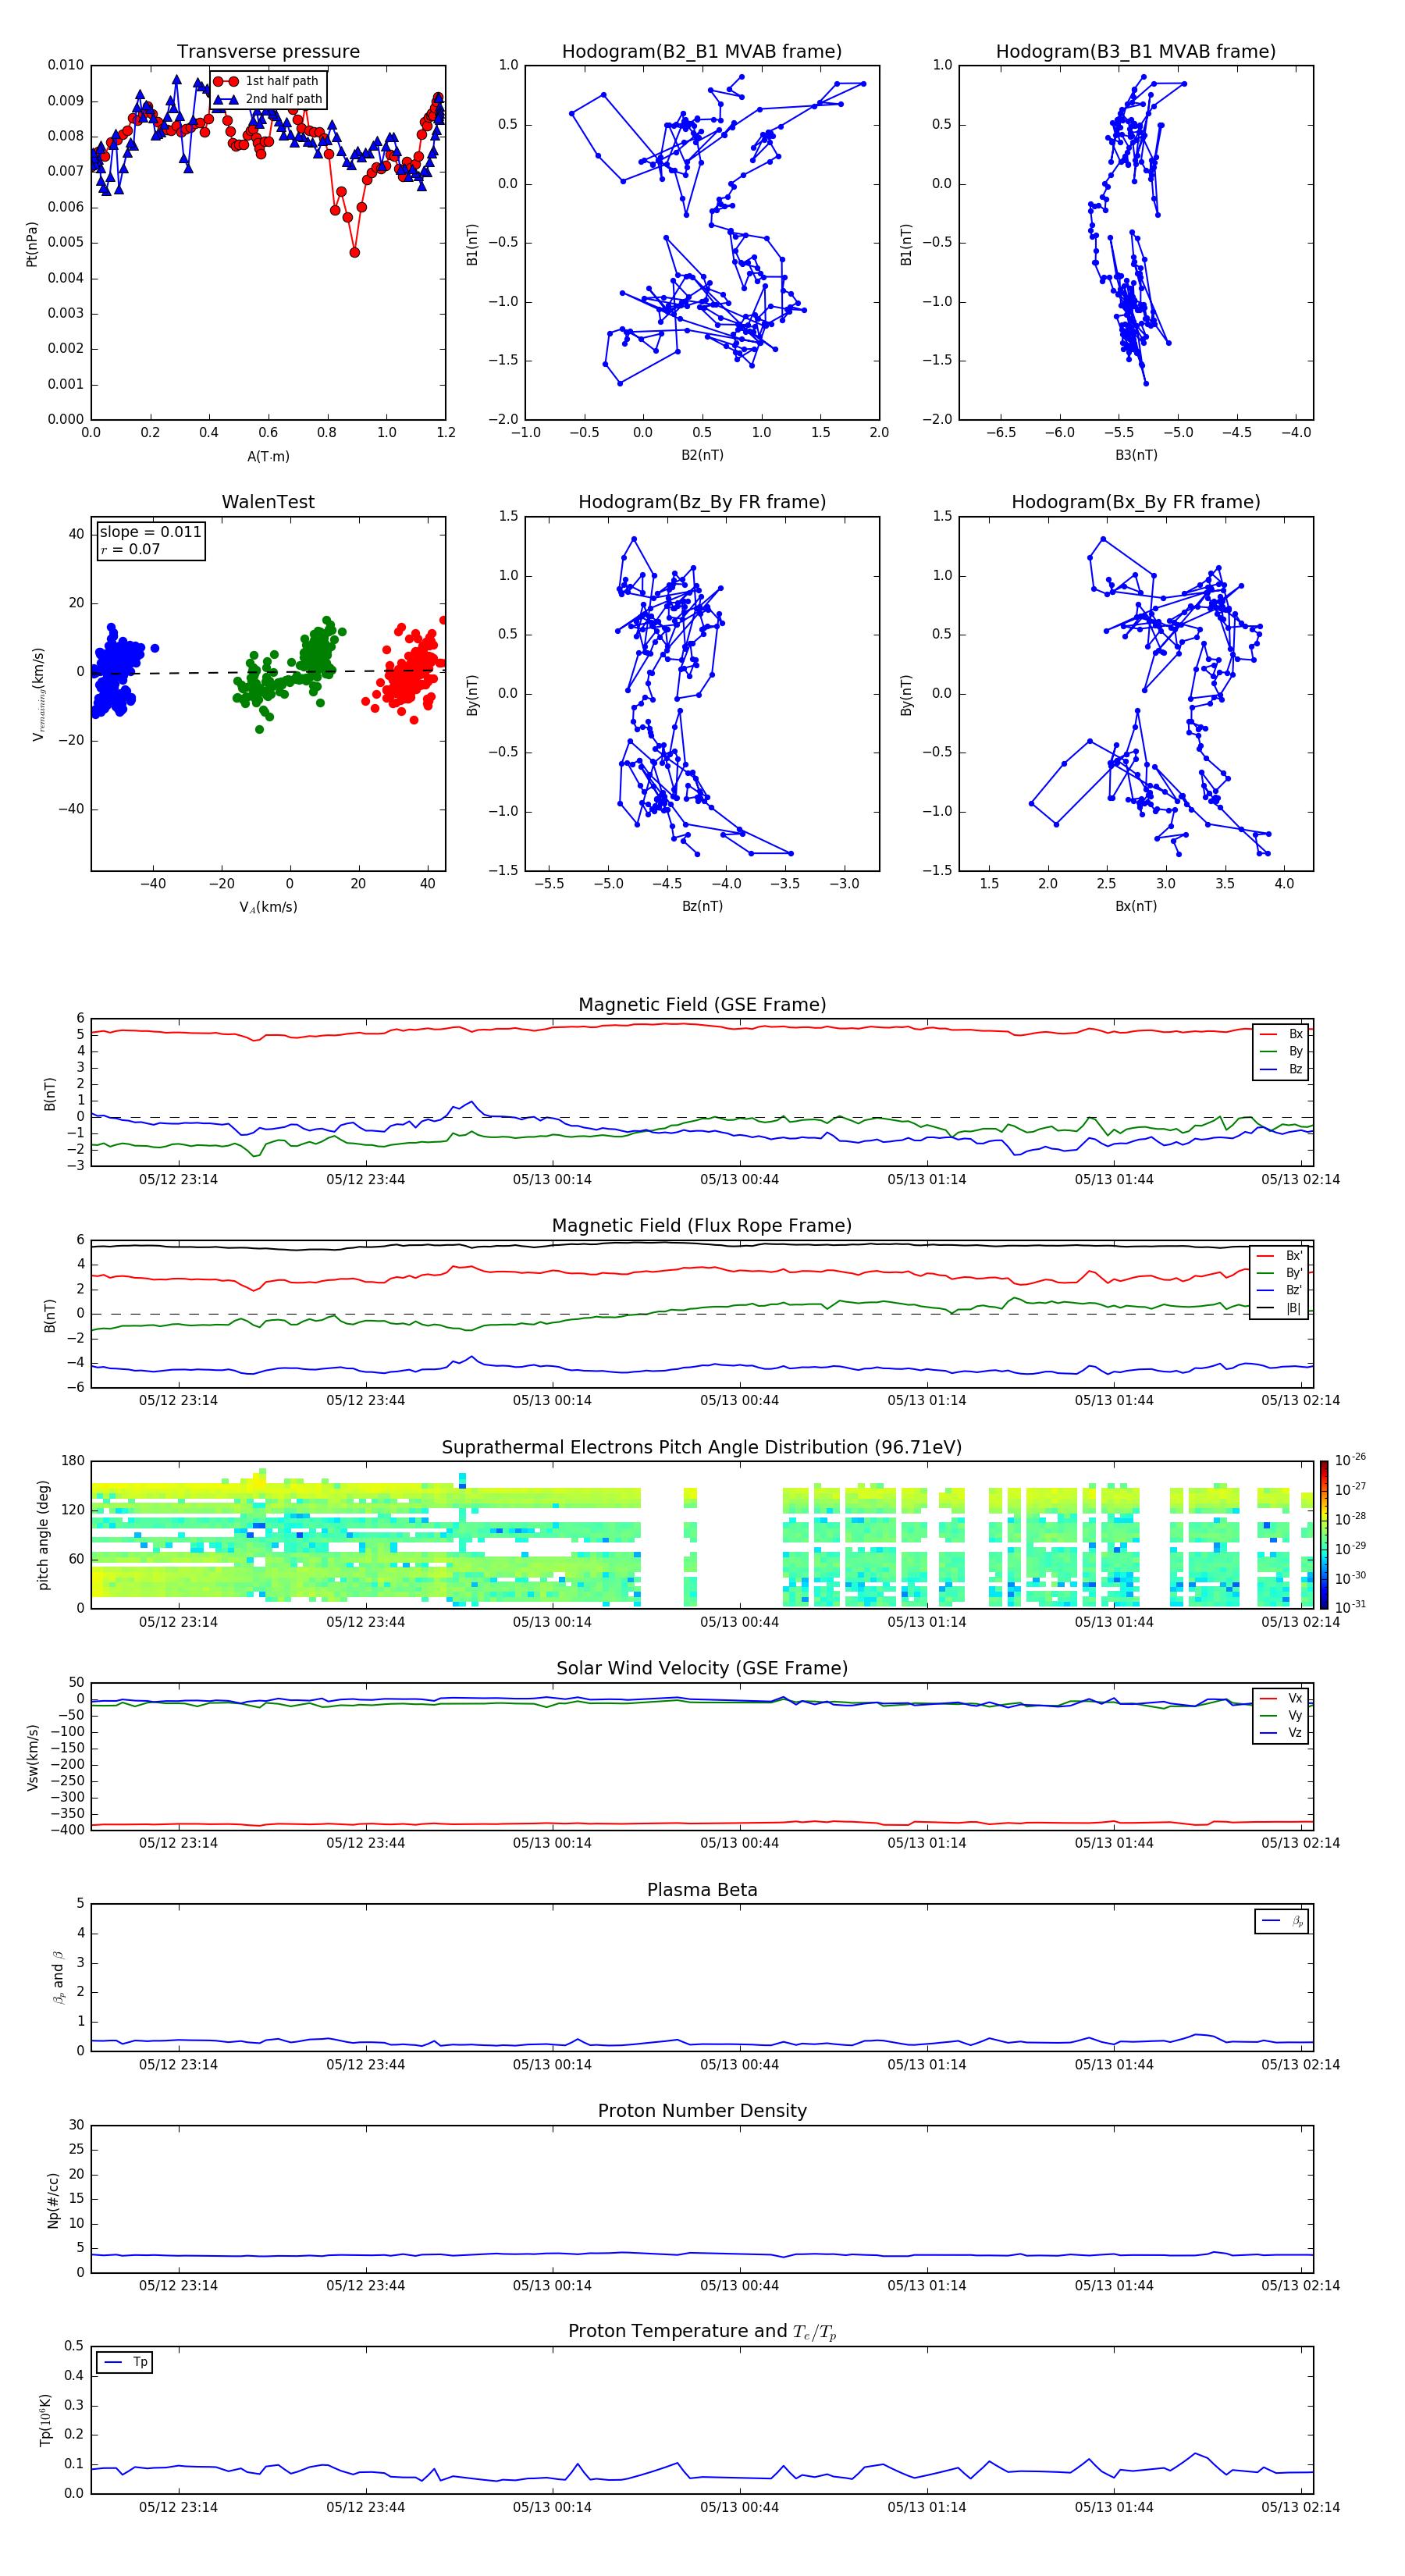
Task: Click the 'Hodogram(Bx_By FR frame)' title
Action: (1136, 502)
